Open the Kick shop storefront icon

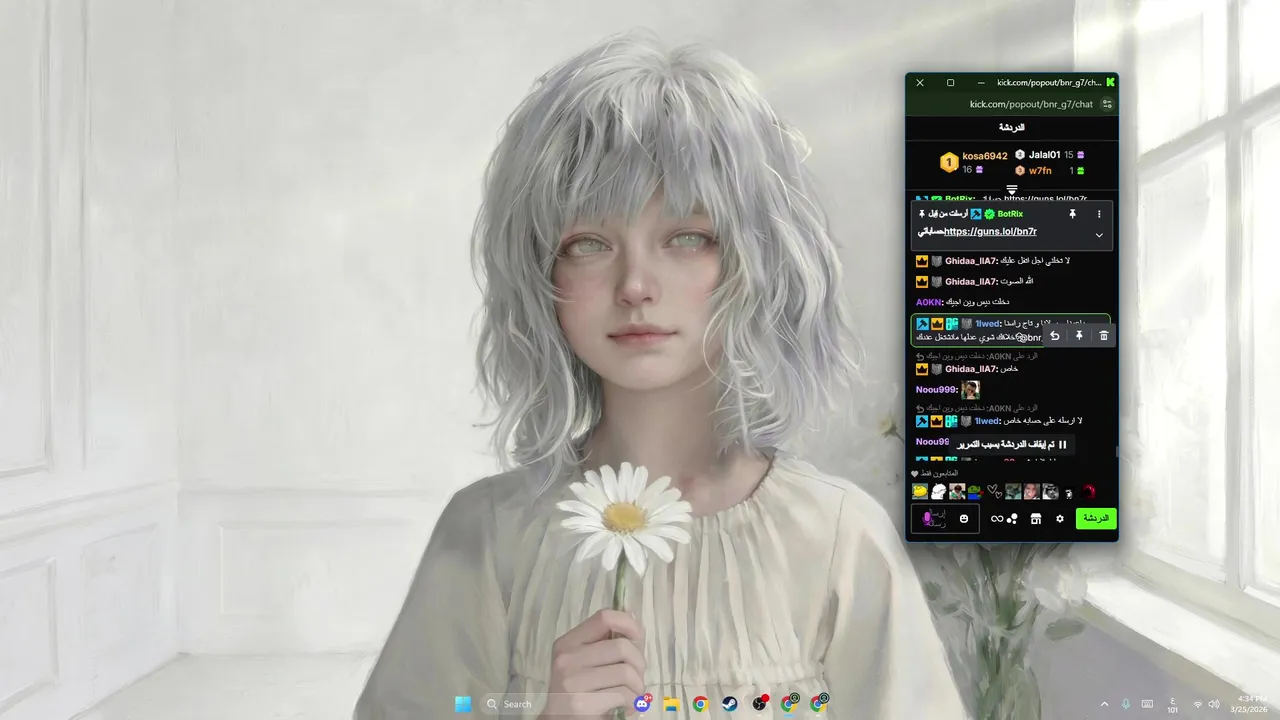[1036, 519]
